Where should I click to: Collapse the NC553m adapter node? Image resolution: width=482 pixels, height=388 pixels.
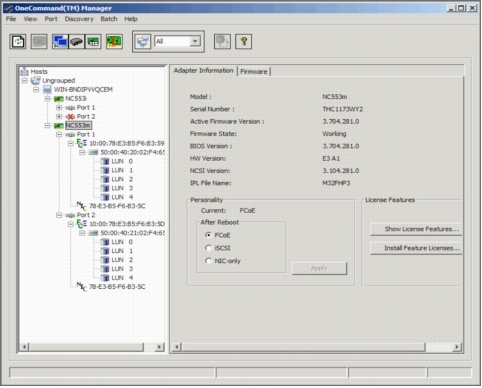point(48,126)
